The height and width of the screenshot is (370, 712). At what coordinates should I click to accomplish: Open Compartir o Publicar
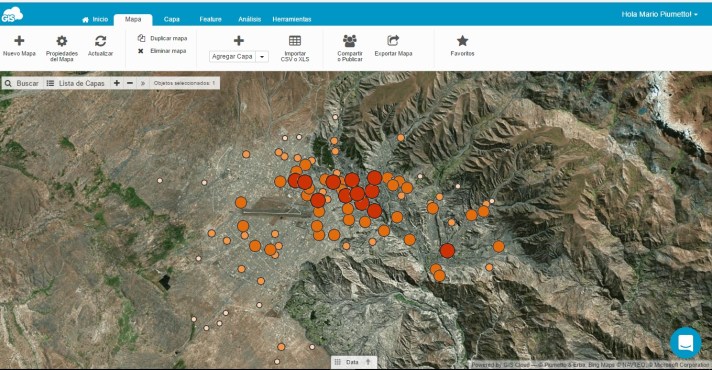pyautogui.click(x=350, y=48)
